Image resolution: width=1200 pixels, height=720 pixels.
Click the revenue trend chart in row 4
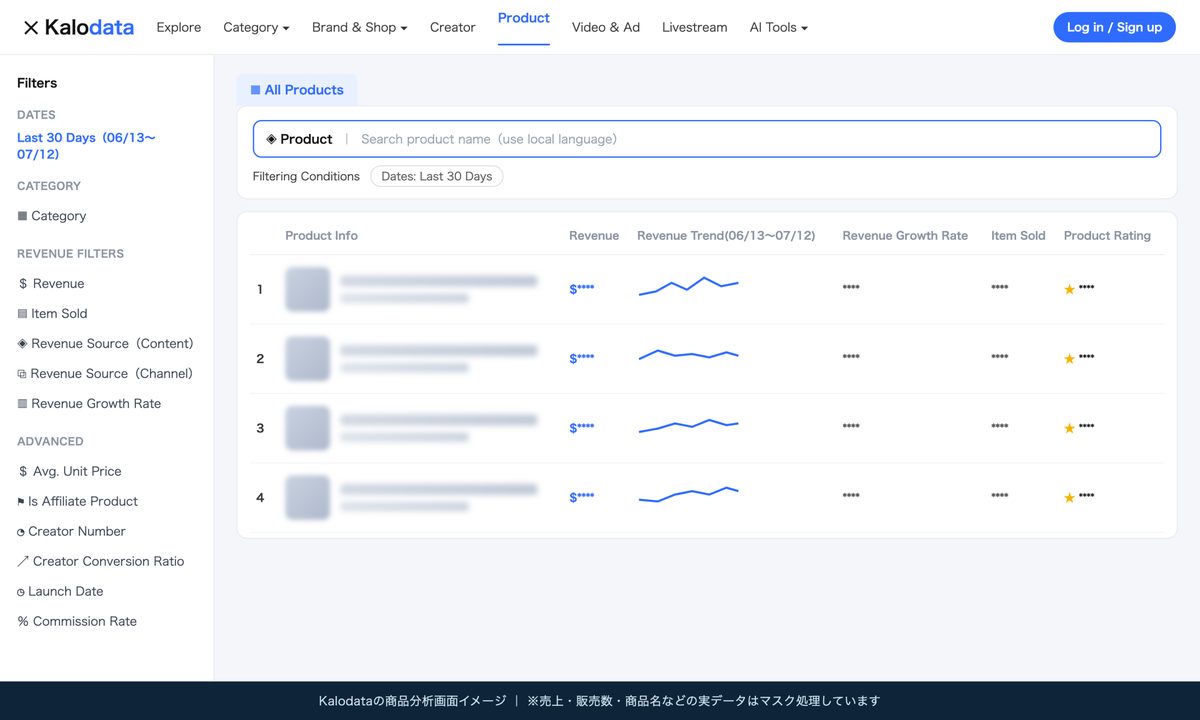click(688, 494)
